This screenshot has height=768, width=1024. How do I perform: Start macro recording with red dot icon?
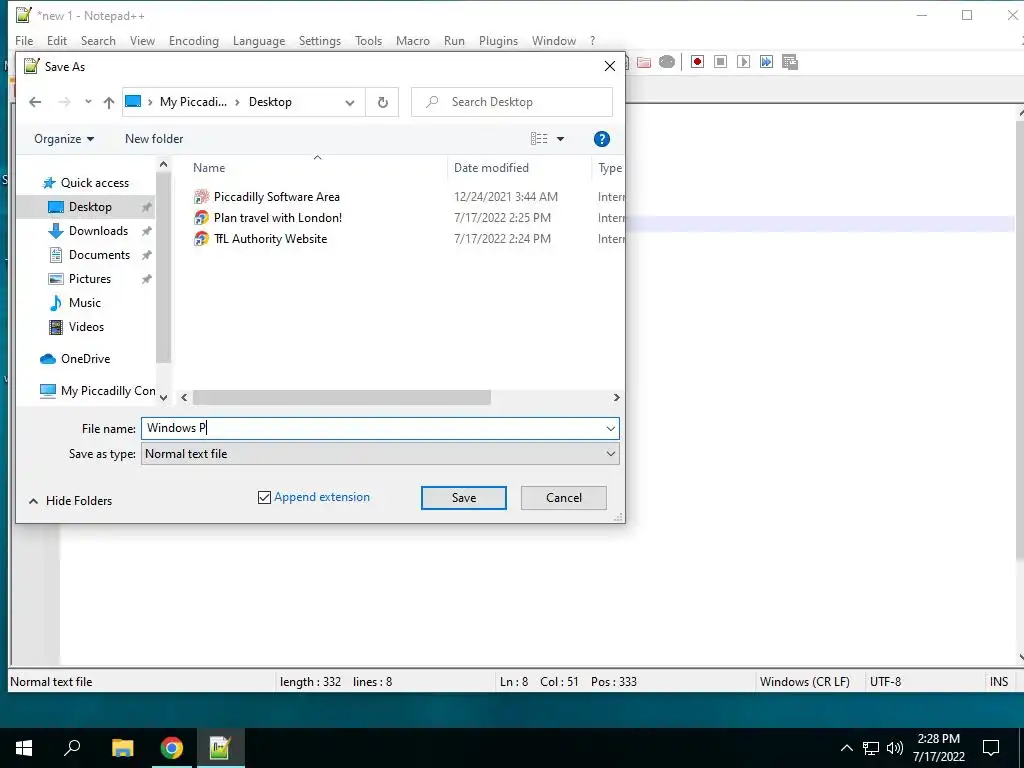tap(697, 62)
